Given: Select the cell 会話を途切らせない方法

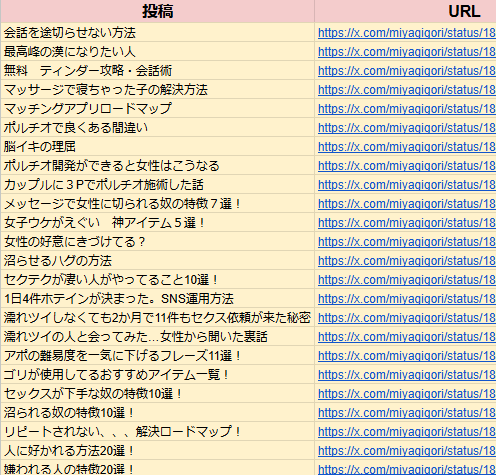Looking at the screenshot, I should click(158, 32).
